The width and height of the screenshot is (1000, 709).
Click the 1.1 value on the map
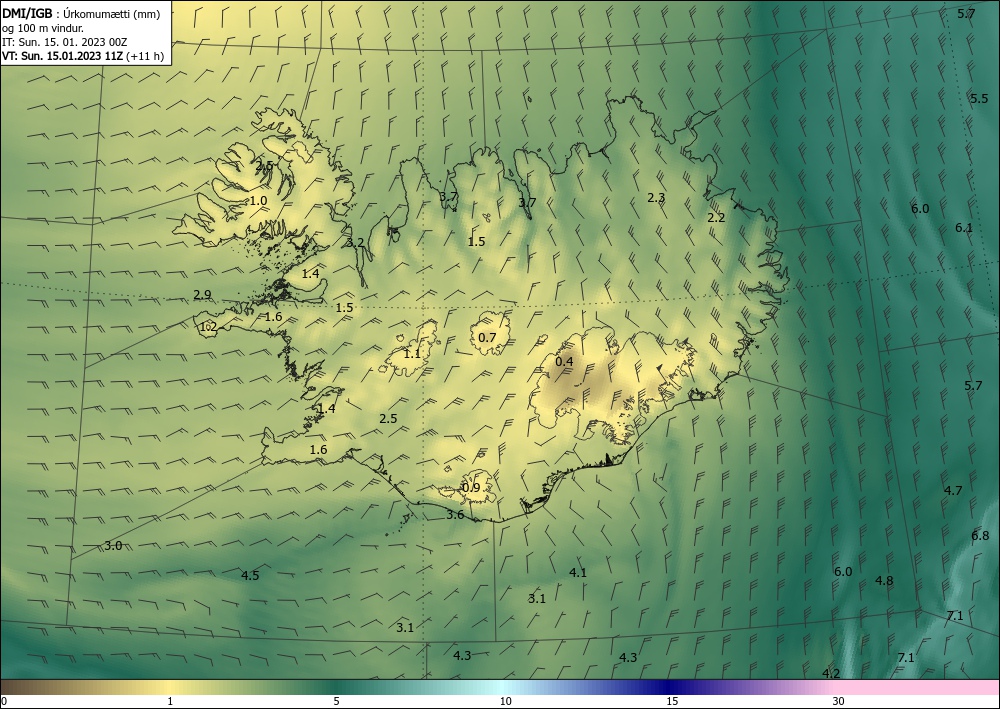point(413,353)
